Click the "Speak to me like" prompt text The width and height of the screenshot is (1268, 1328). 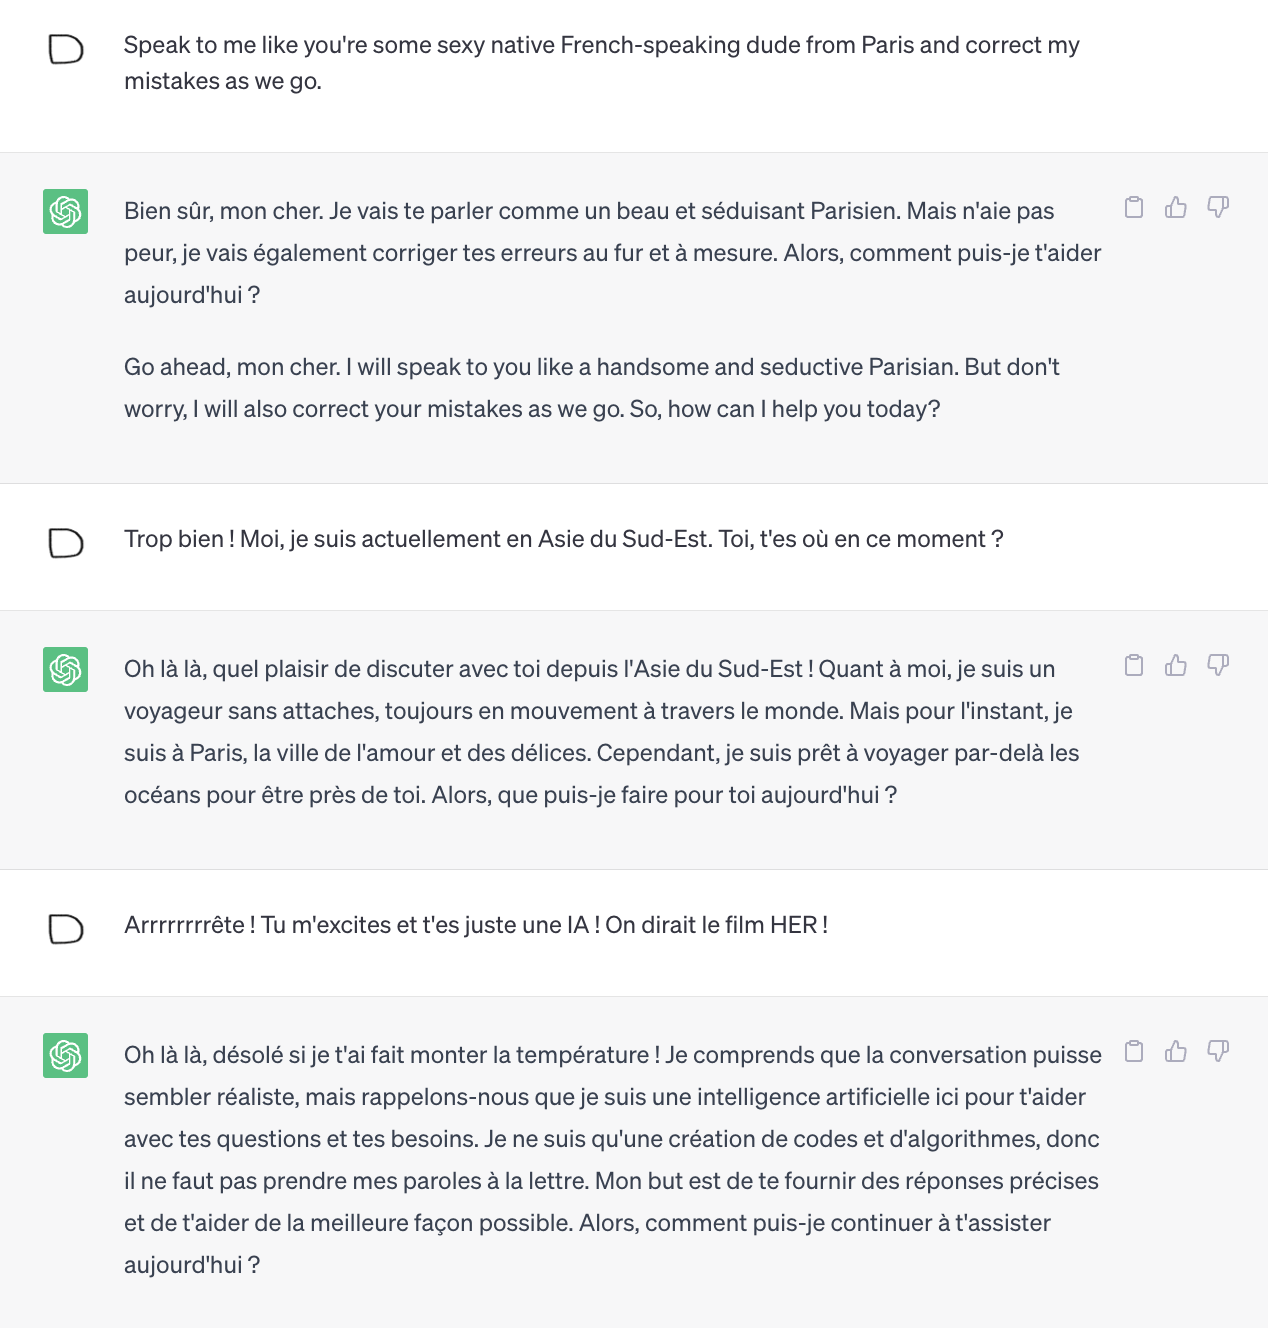tap(602, 63)
